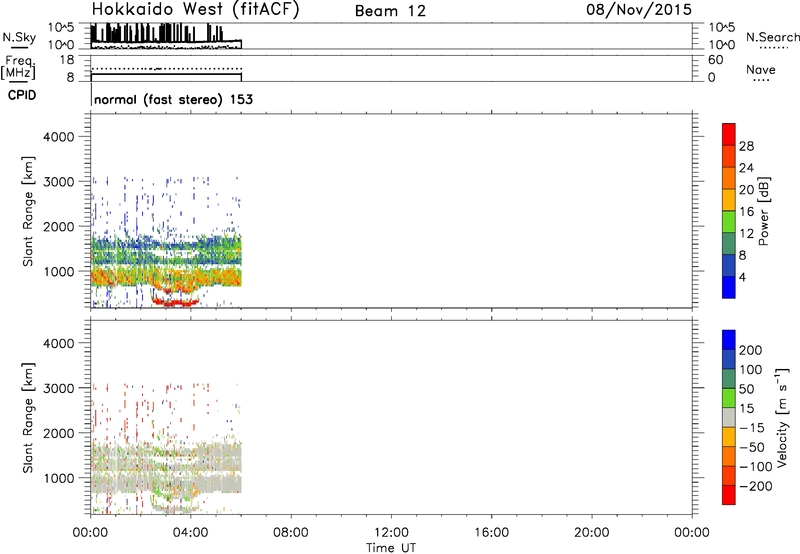Click the 'Hokkaido West (fitACF)' title
Screen dimensions: 800x554
click(195, 9)
